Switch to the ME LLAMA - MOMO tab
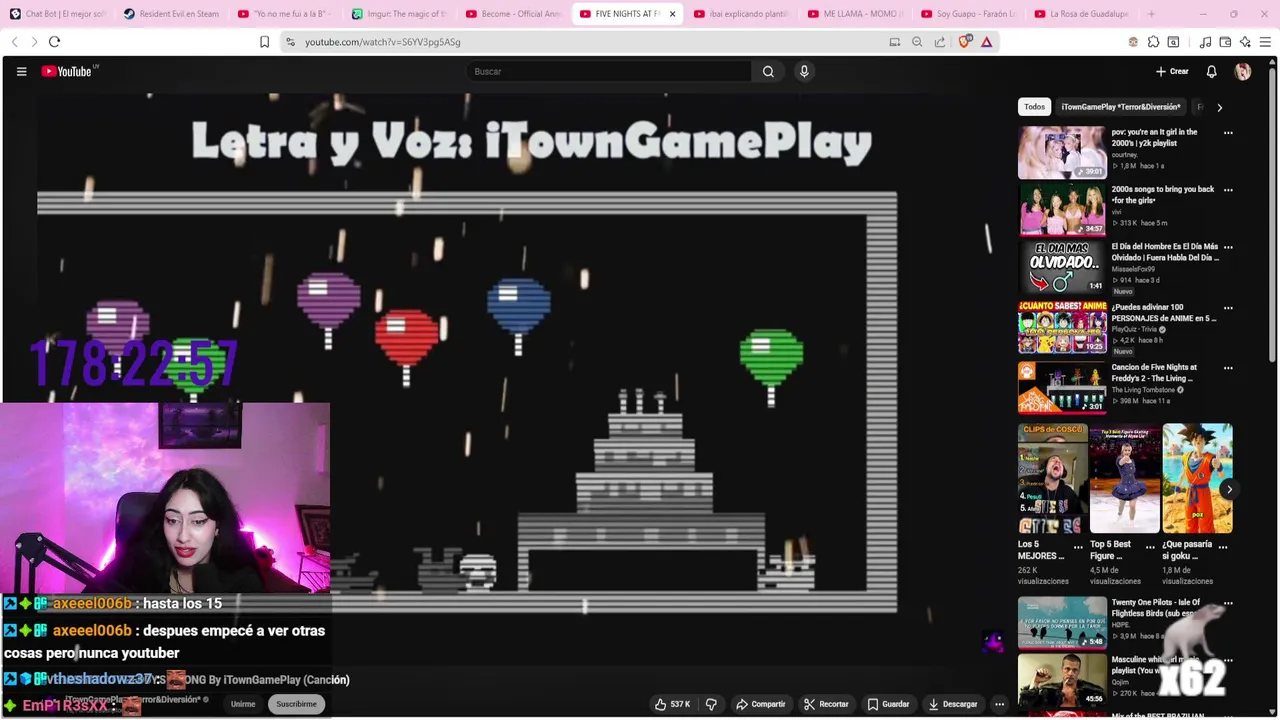The width and height of the screenshot is (1280, 720). coord(857,14)
